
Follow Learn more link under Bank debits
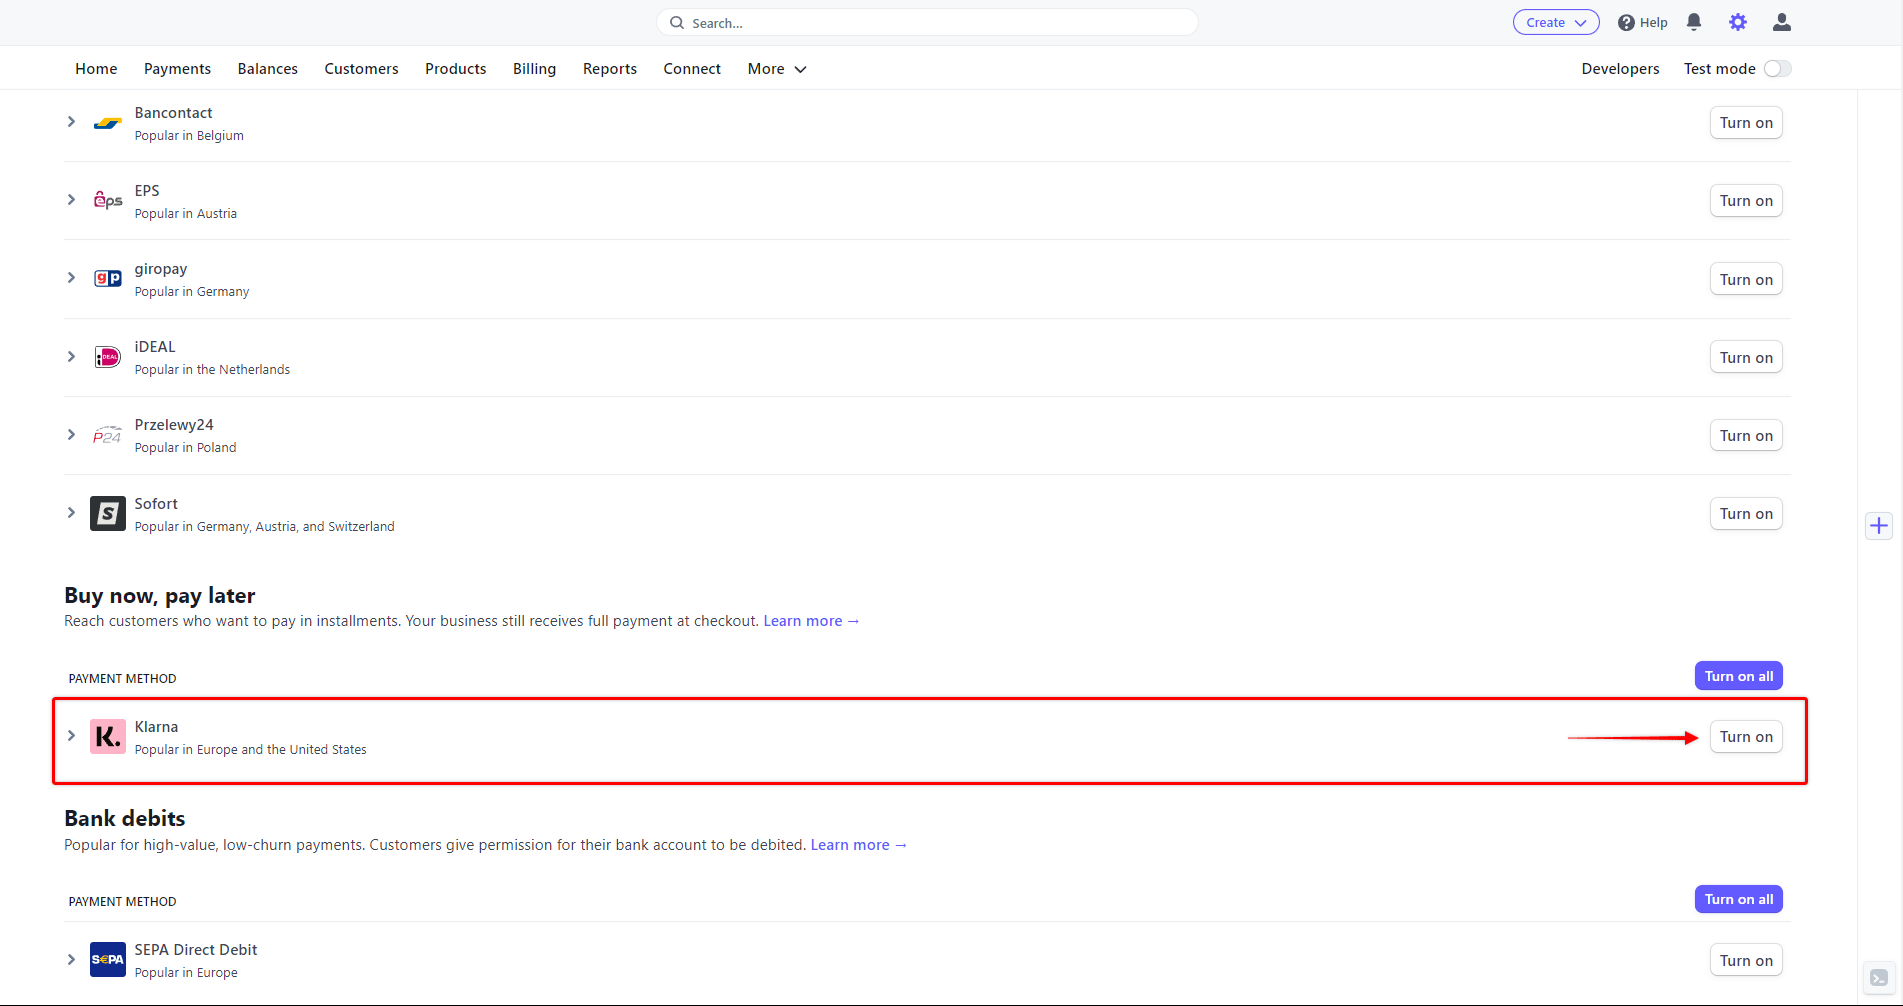(x=858, y=845)
